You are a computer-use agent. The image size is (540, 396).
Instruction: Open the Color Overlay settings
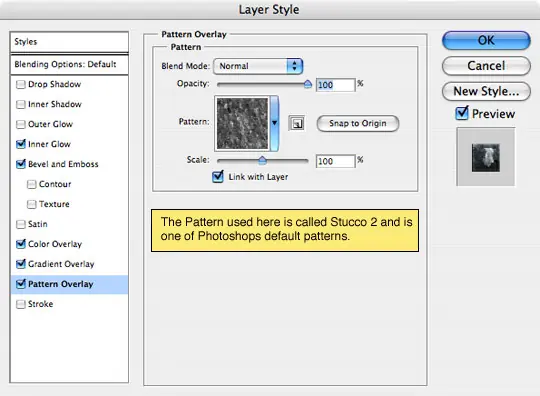[x=55, y=244]
